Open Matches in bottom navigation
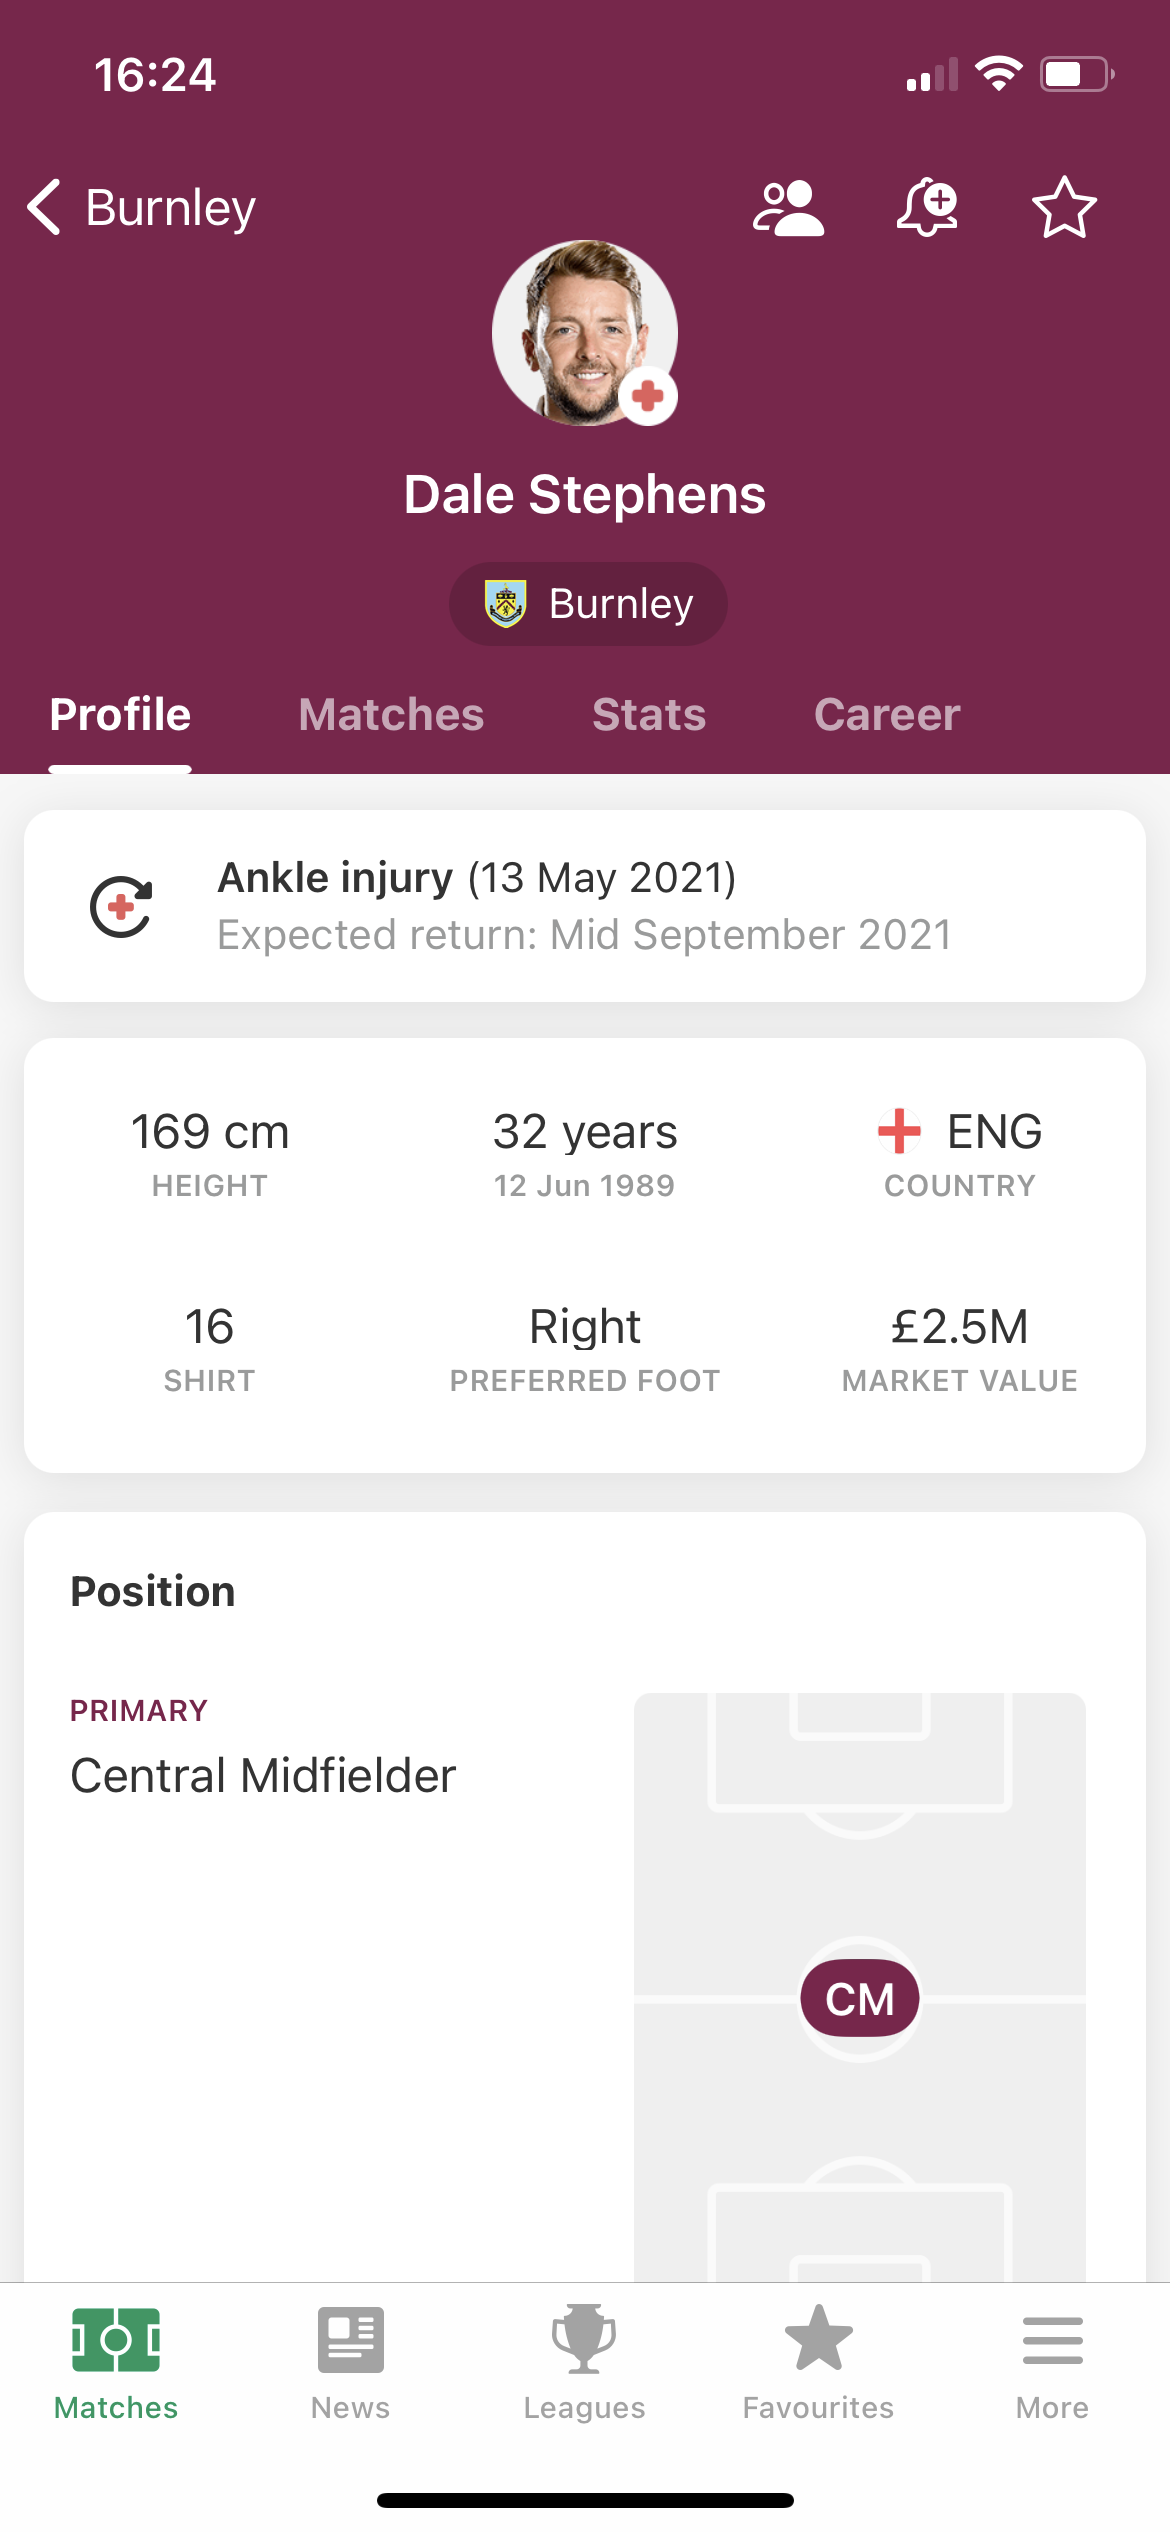Image resolution: width=1170 pixels, height=2532 pixels. tap(116, 2364)
